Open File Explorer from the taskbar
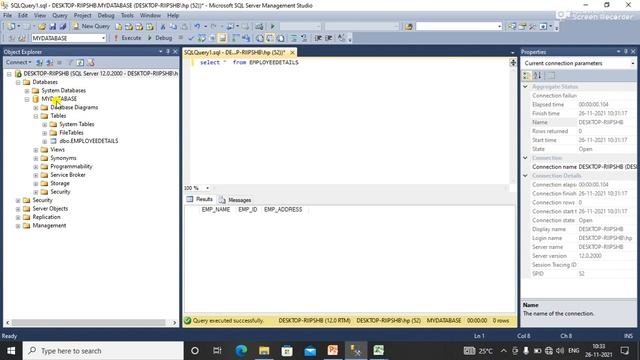 pos(264,351)
